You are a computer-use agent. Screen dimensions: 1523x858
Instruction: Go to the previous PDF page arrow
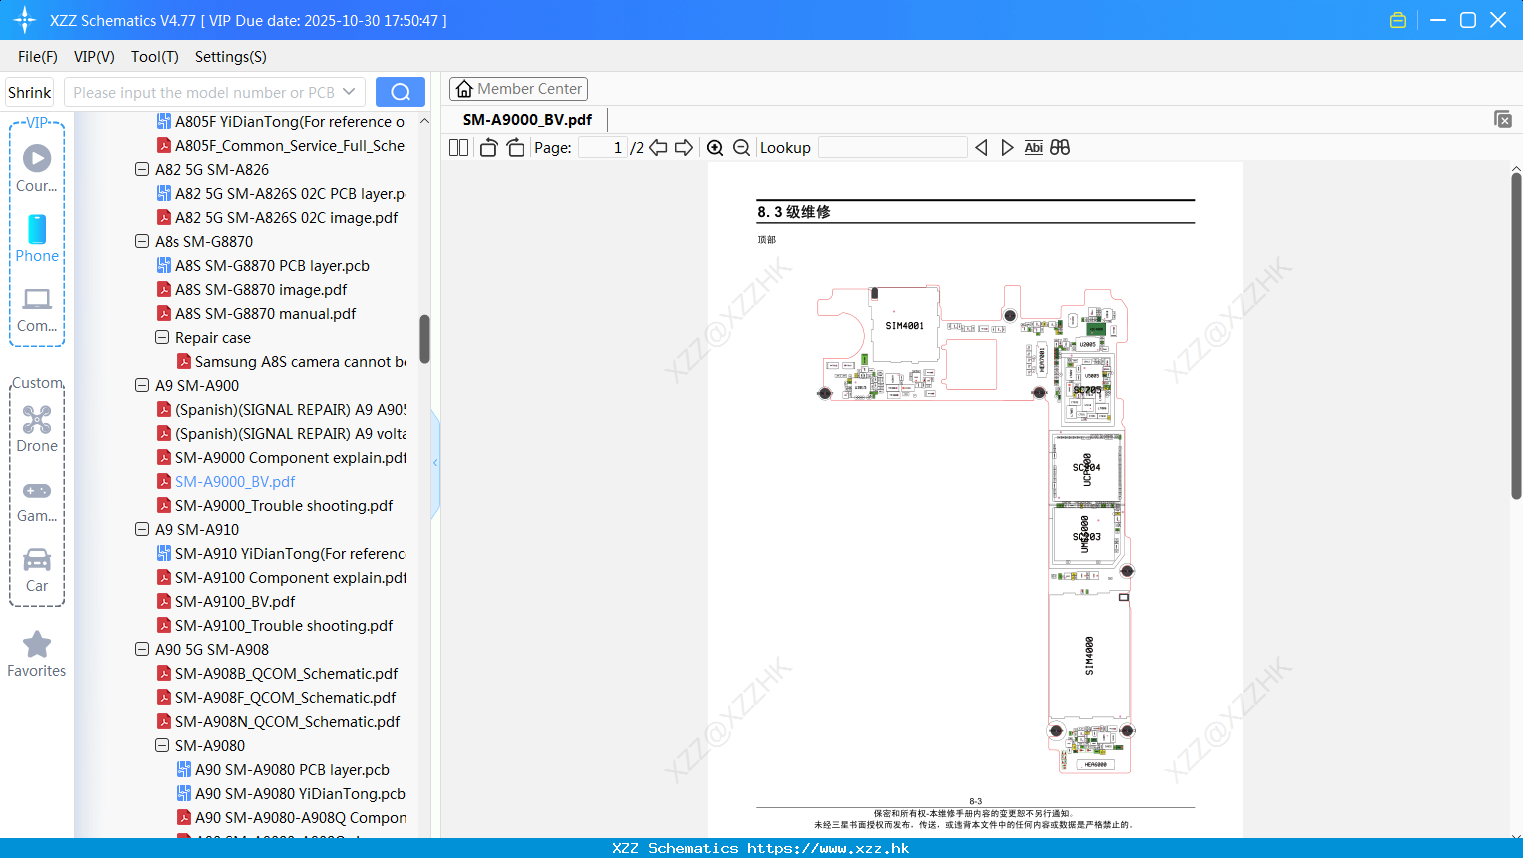(x=658, y=148)
